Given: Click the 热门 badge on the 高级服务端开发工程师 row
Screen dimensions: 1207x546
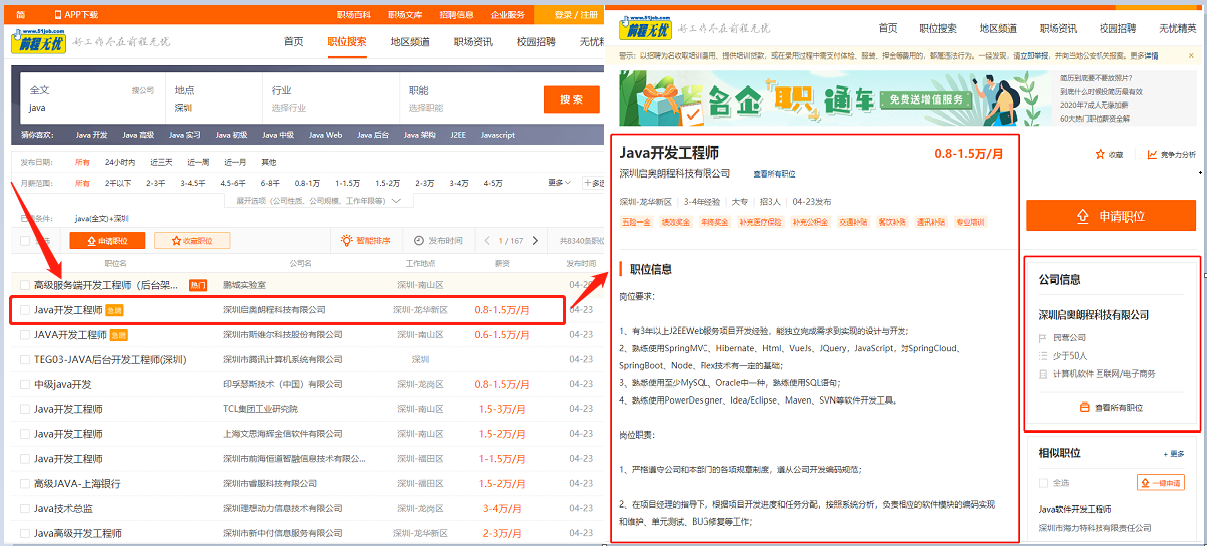Looking at the screenshot, I should (198, 285).
